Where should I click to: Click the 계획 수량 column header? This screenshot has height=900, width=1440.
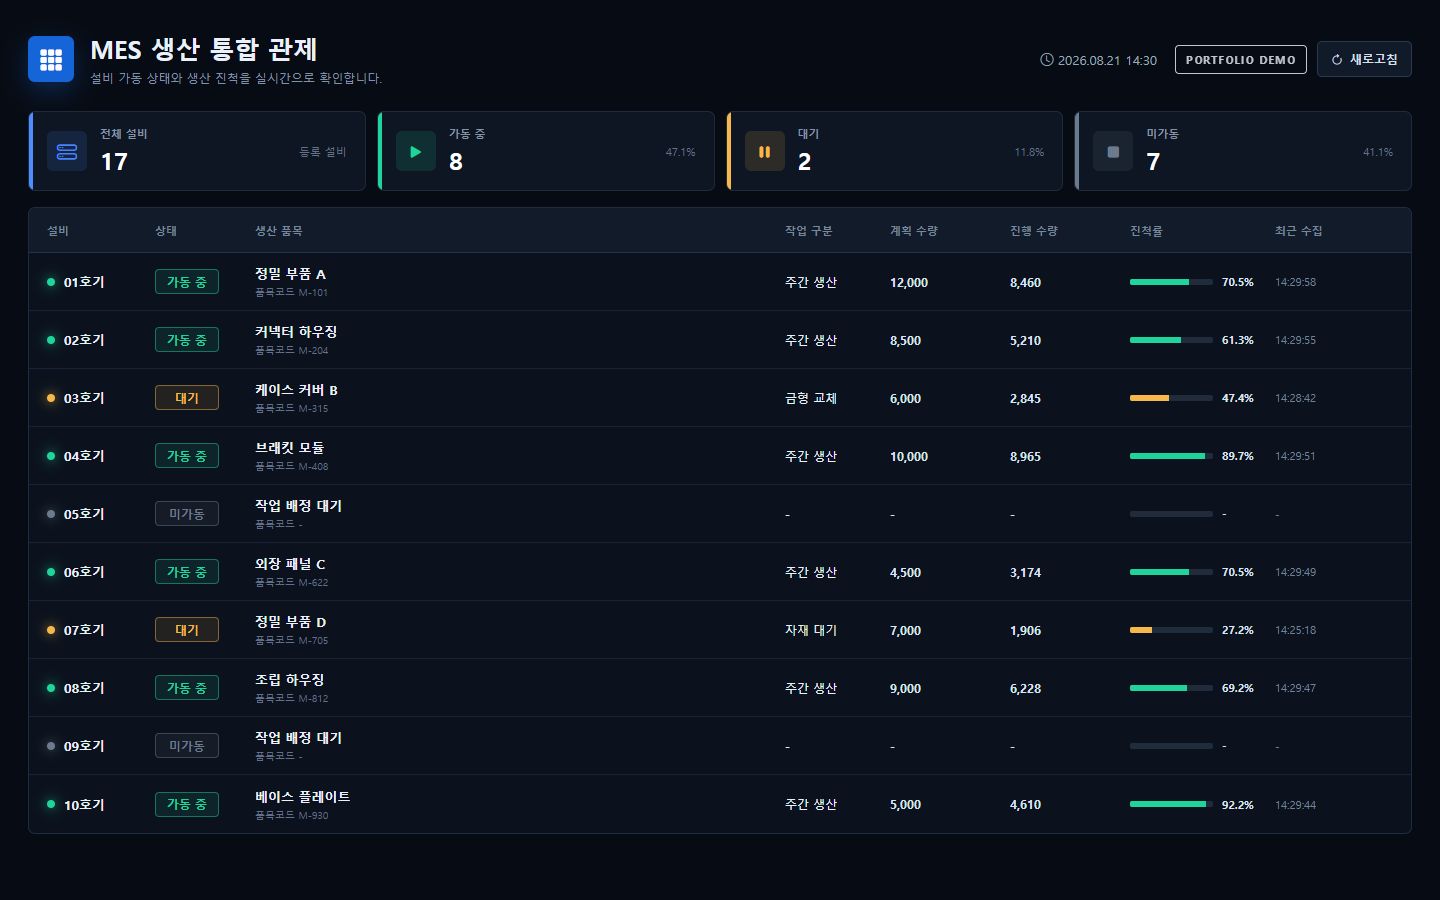[914, 231]
